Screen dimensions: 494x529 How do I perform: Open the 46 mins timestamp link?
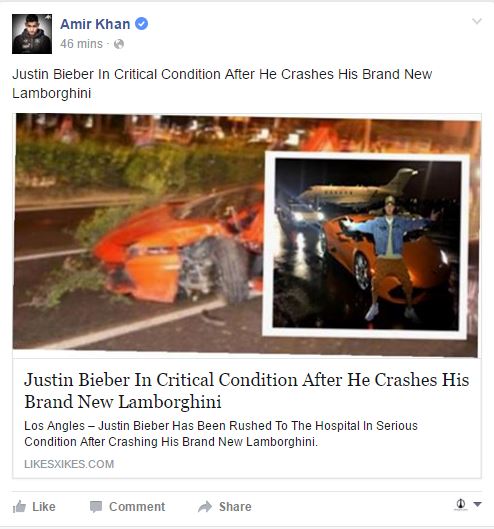tap(81, 44)
